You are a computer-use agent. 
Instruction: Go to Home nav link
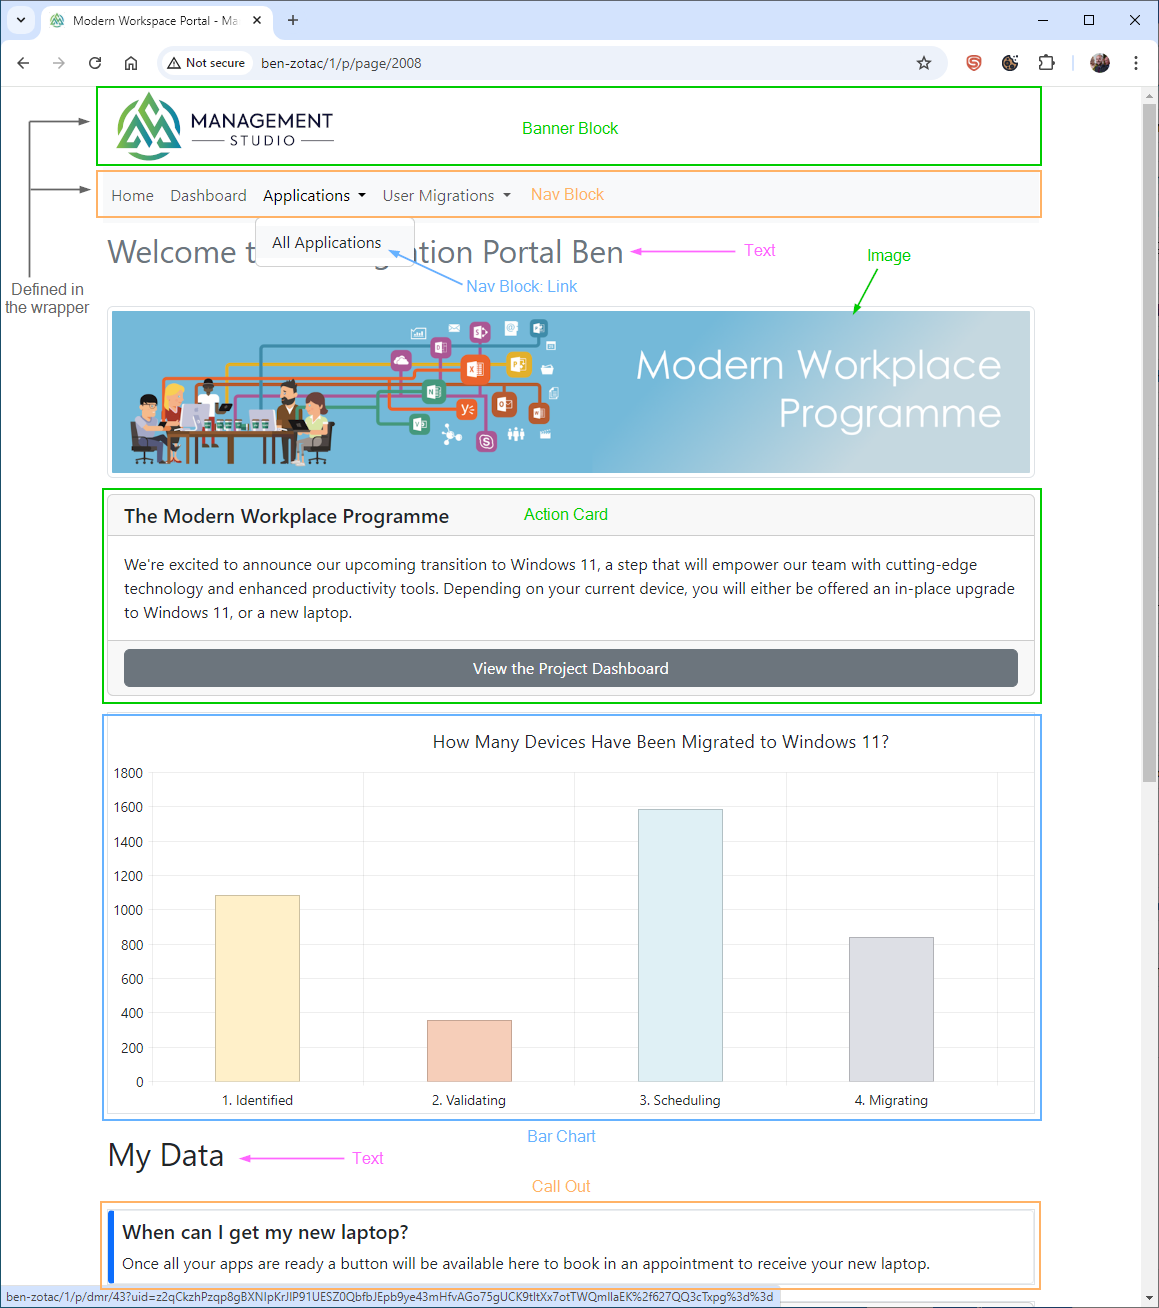132,195
